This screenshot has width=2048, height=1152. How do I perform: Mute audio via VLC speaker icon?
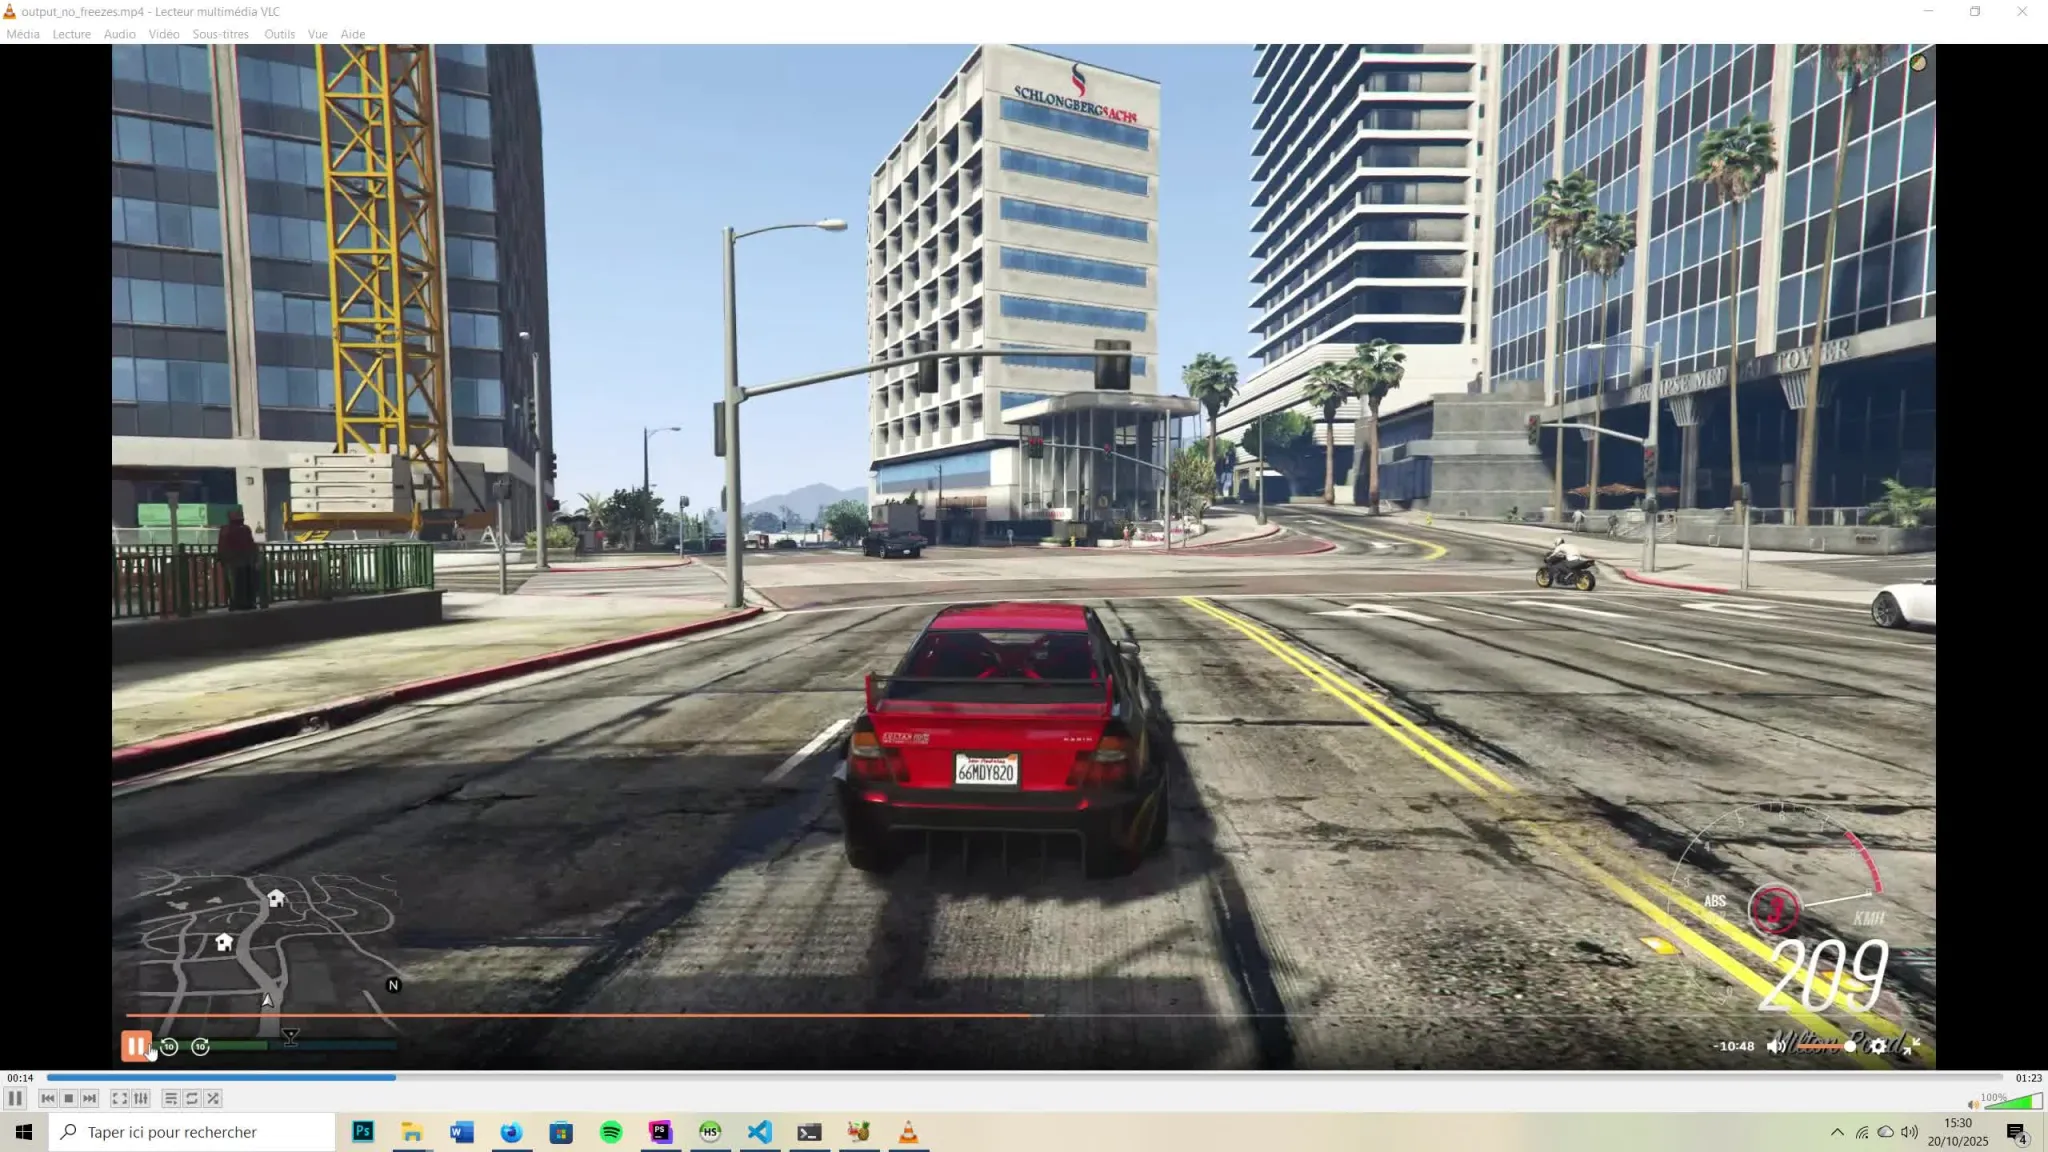(x=1973, y=1104)
